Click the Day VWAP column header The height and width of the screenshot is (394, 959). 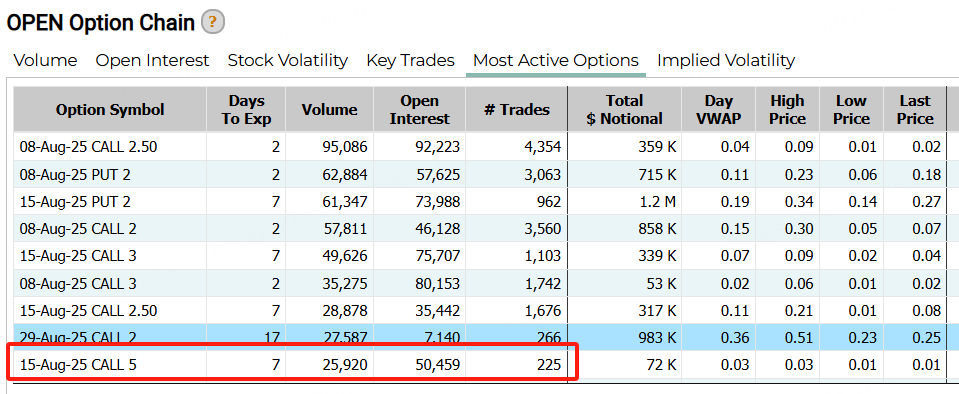[718, 110]
